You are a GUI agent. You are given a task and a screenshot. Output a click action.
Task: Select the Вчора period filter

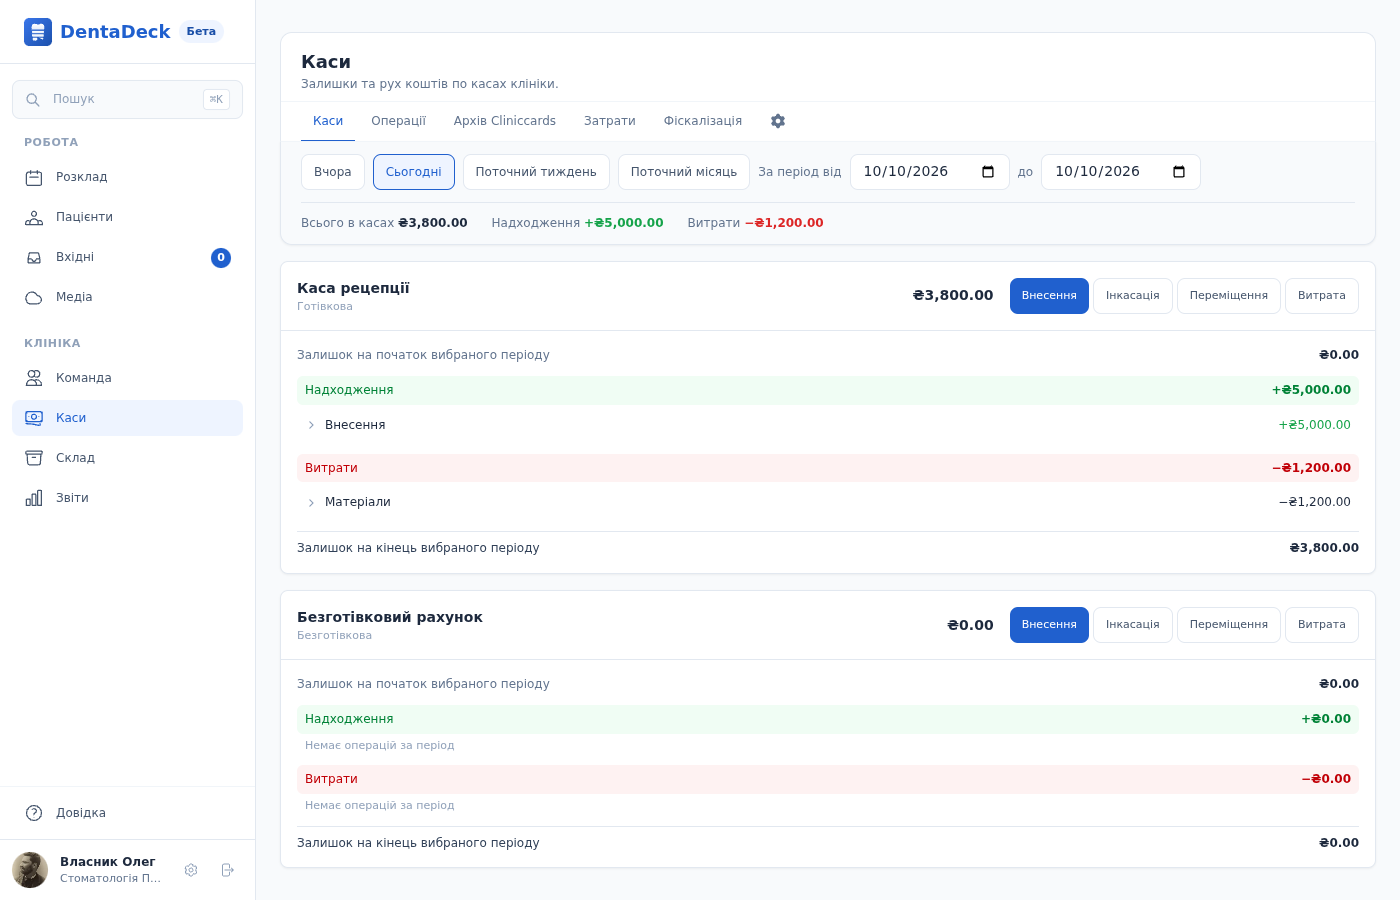(x=333, y=172)
